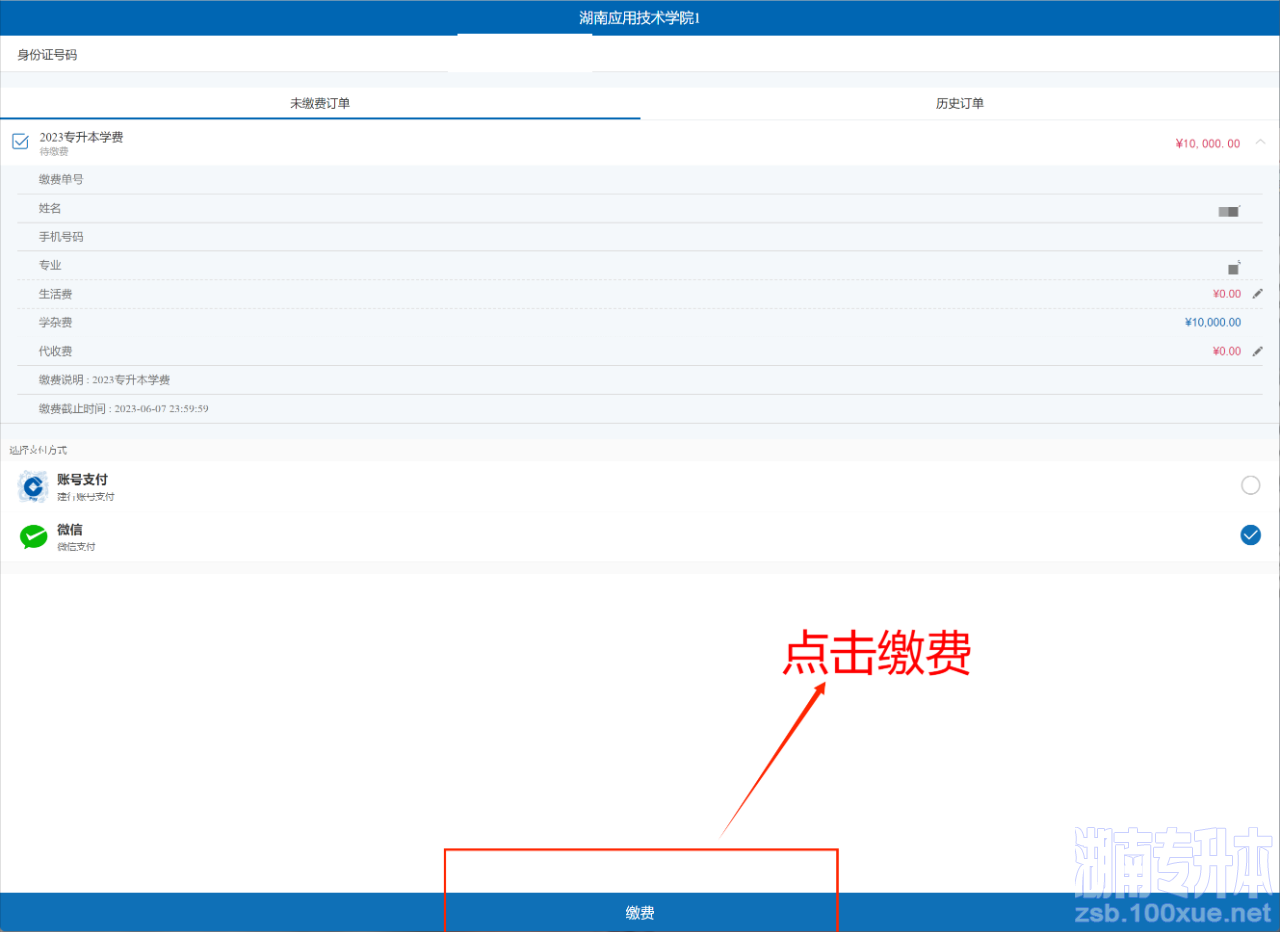
Task: Click the 湖南应用技术学院1 header title
Action: (x=640, y=18)
